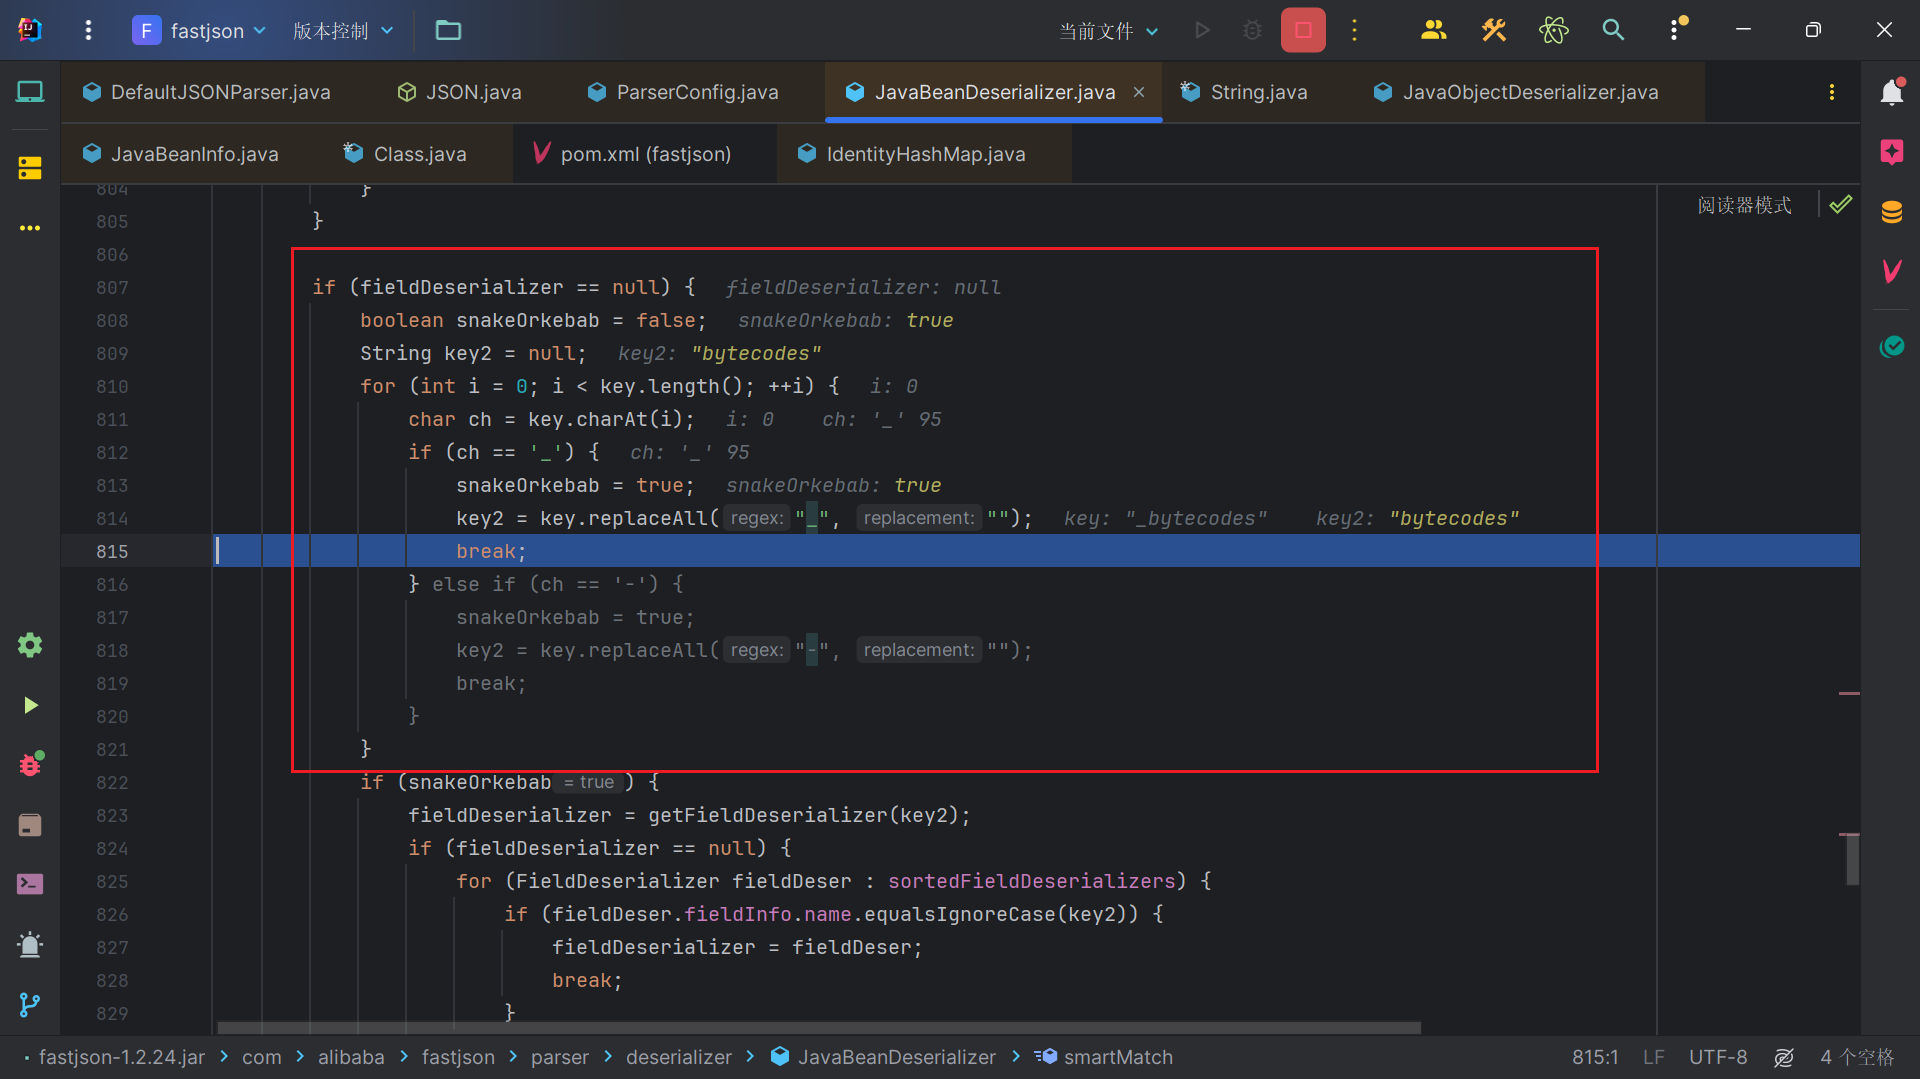Click the build tools hammer icon
This screenshot has height=1079, width=1920.
tap(1493, 30)
